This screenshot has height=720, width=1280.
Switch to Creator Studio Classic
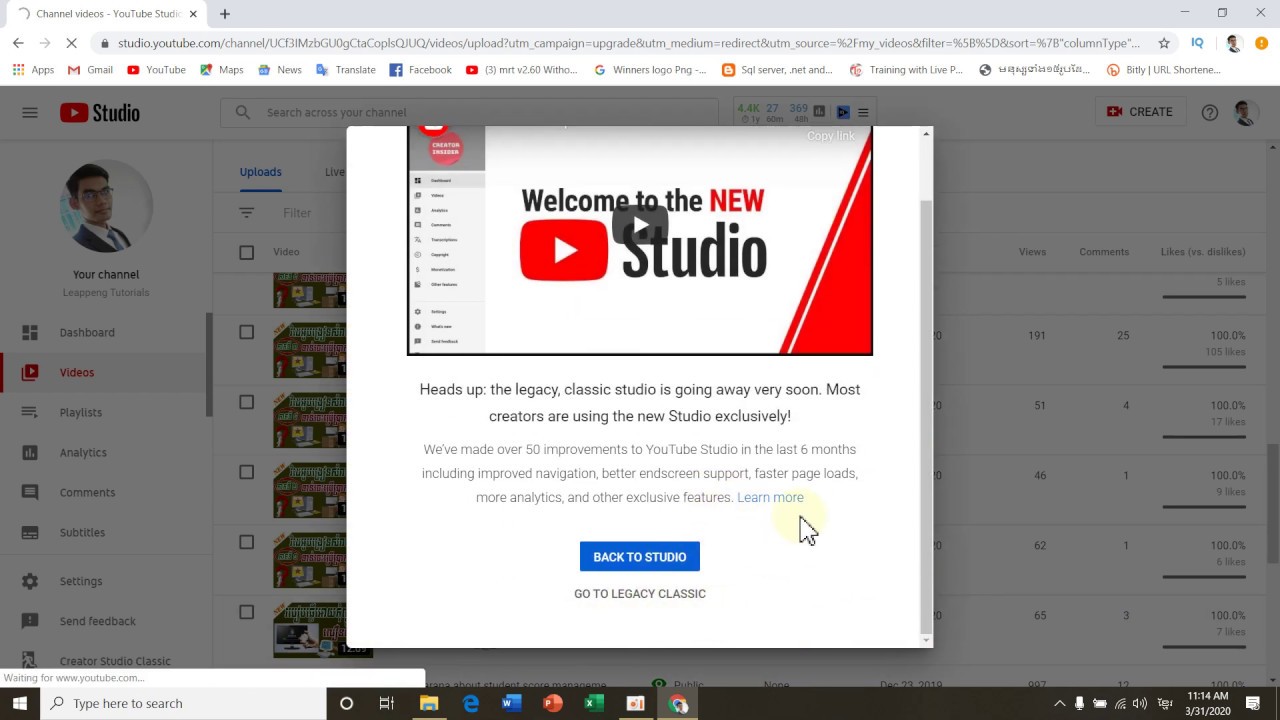click(x=115, y=661)
